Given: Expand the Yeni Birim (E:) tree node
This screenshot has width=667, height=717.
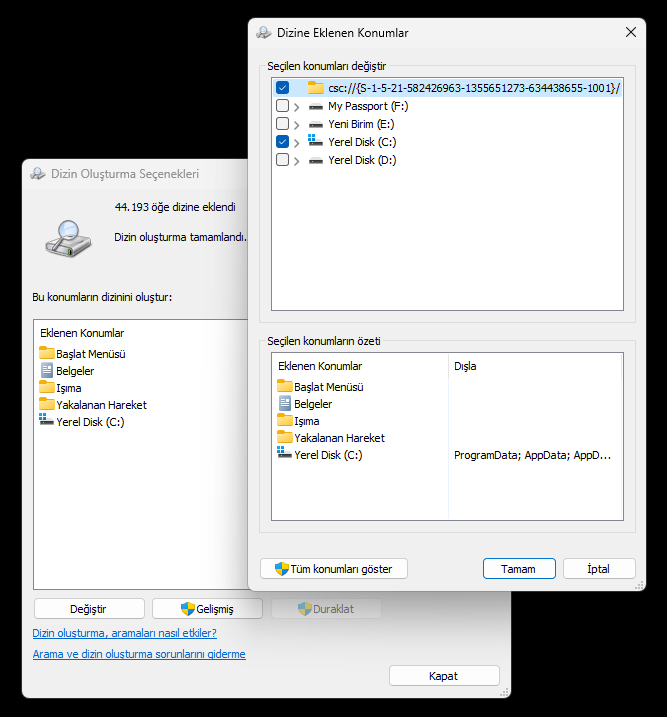Looking at the screenshot, I should coord(297,125).
